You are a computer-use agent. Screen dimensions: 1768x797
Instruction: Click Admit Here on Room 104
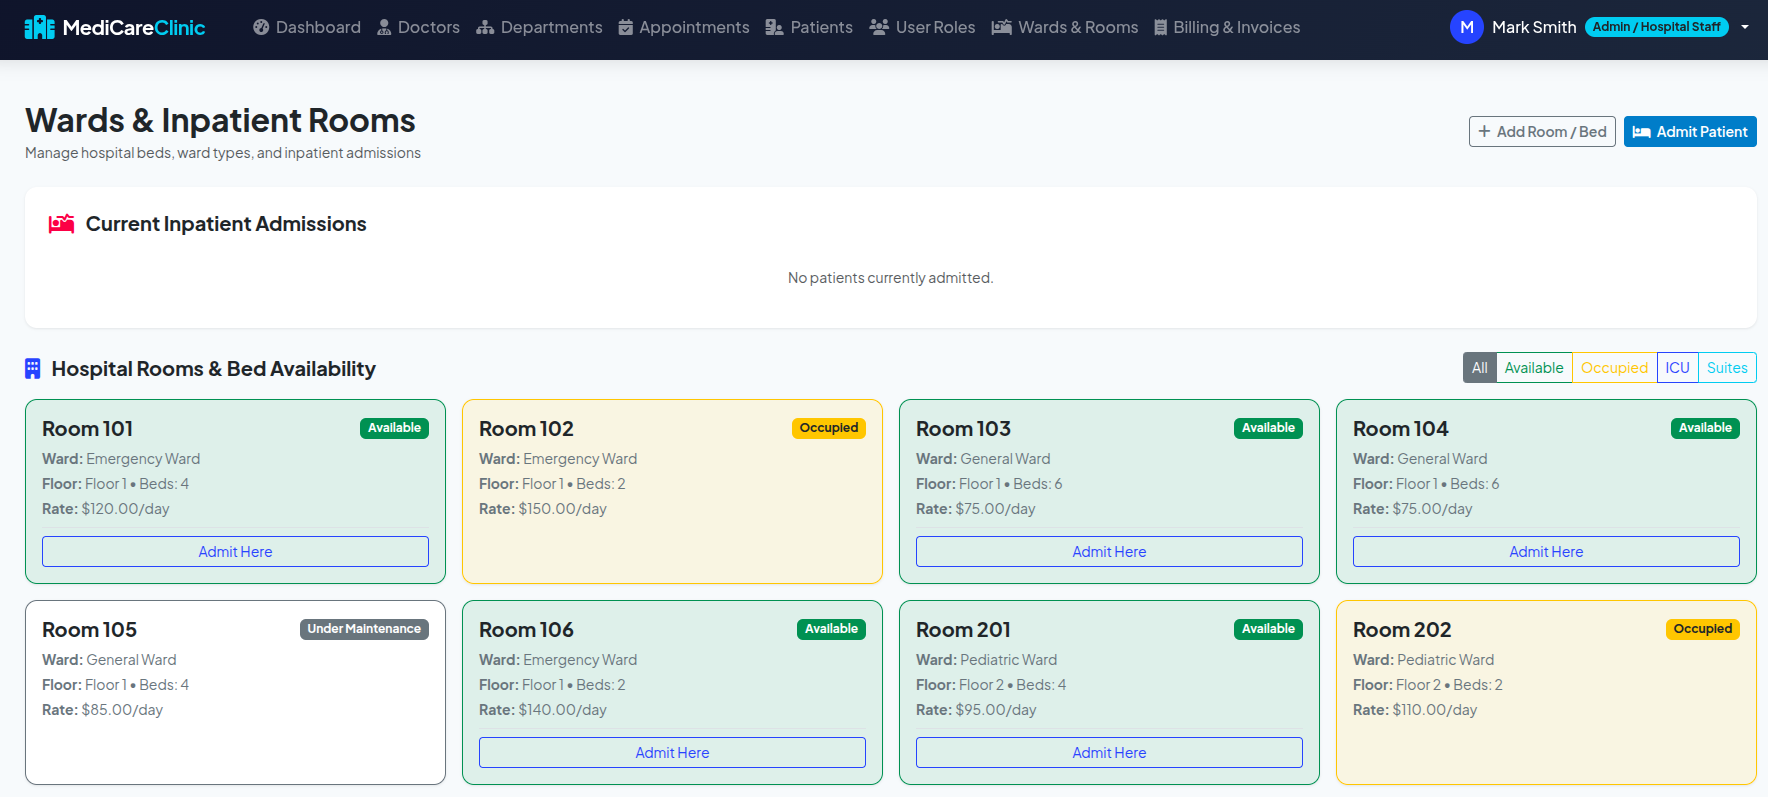pos(1546,552)
